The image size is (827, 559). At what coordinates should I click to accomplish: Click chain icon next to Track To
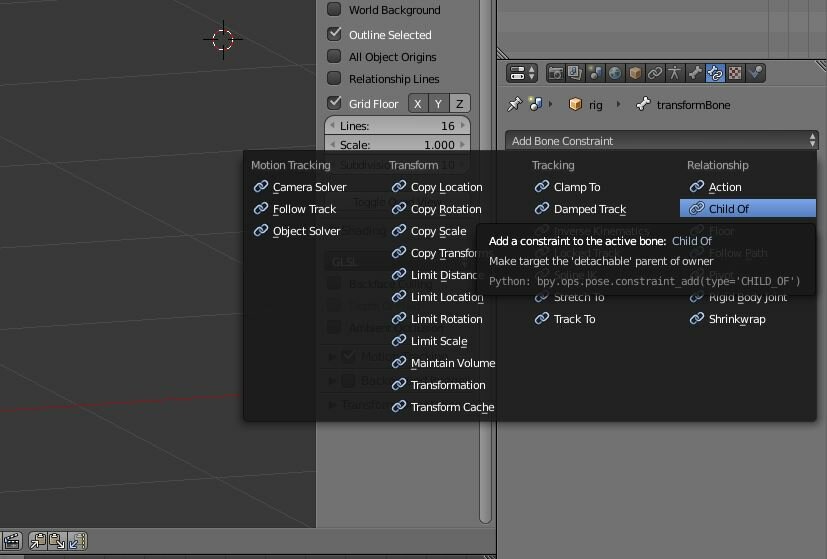[542, 319]
